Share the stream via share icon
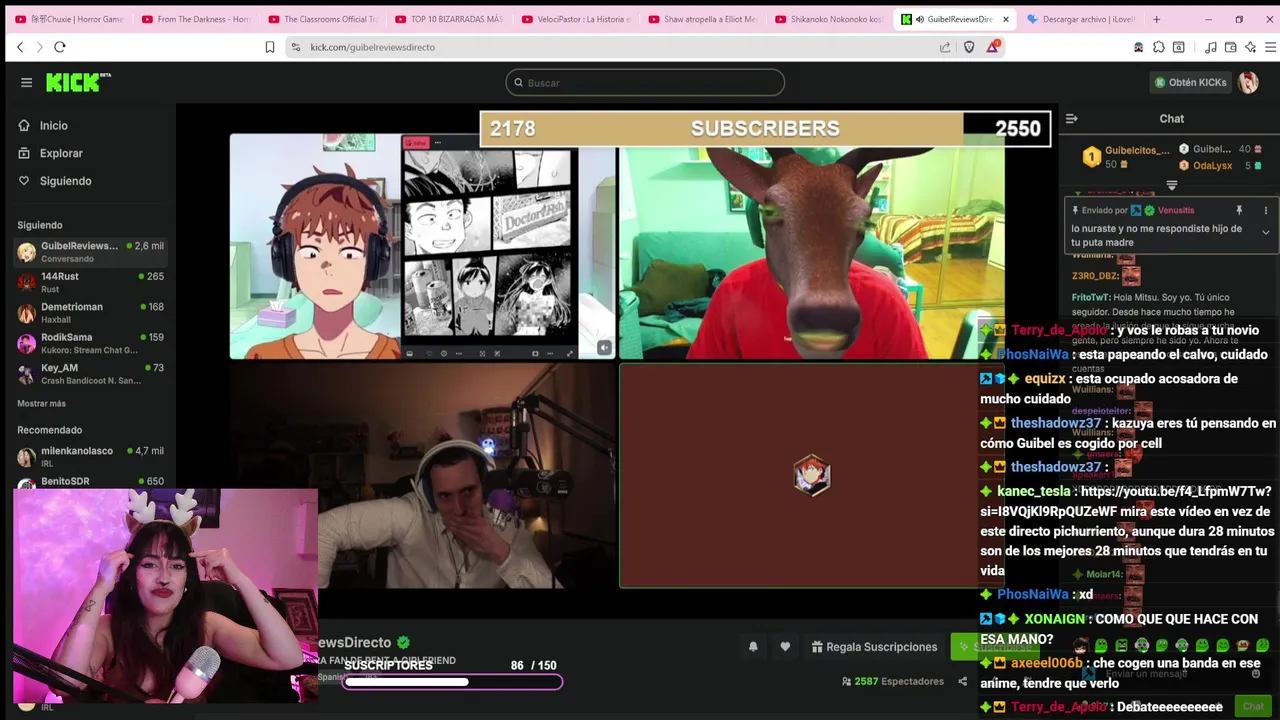Image resolution: width=1280 pixels, height=720 pixels. (x=962, y=682)
